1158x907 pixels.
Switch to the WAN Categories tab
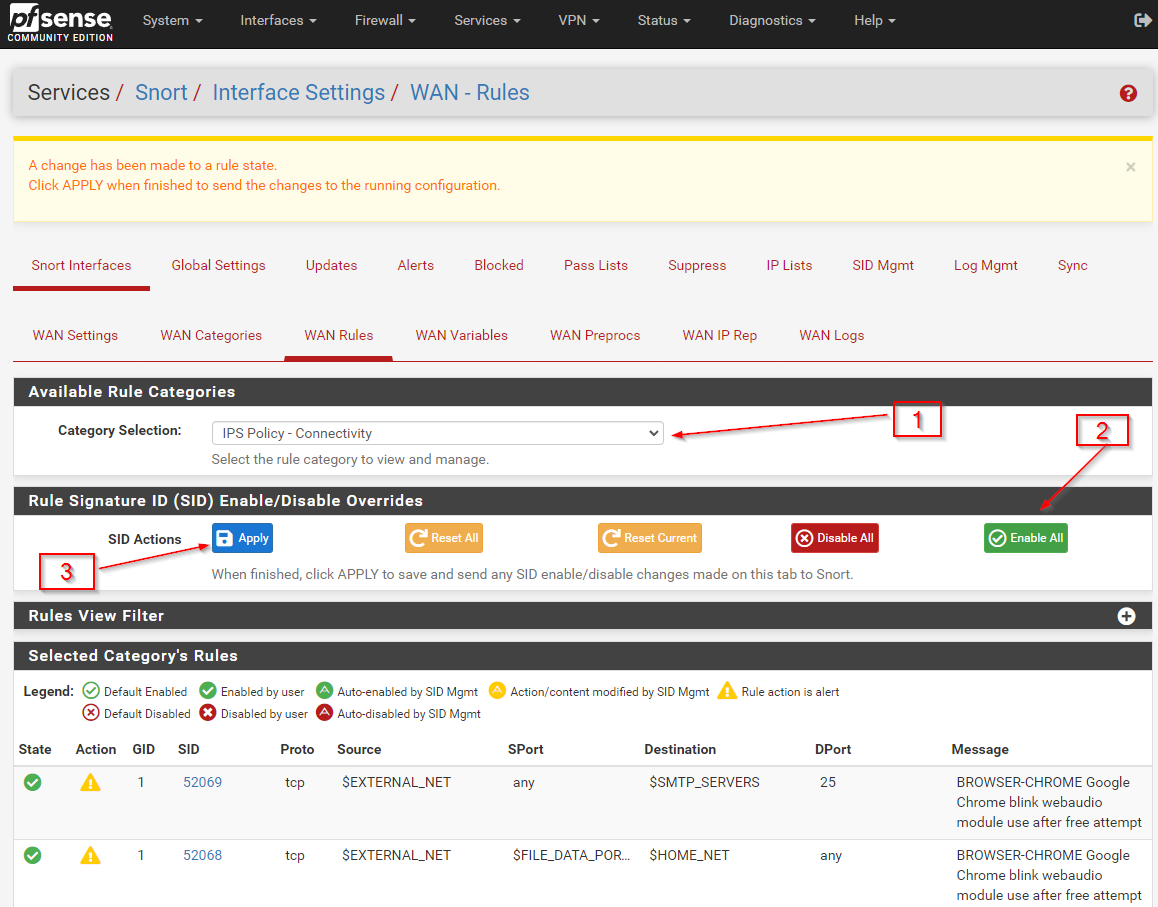click(x=211, y=335)
